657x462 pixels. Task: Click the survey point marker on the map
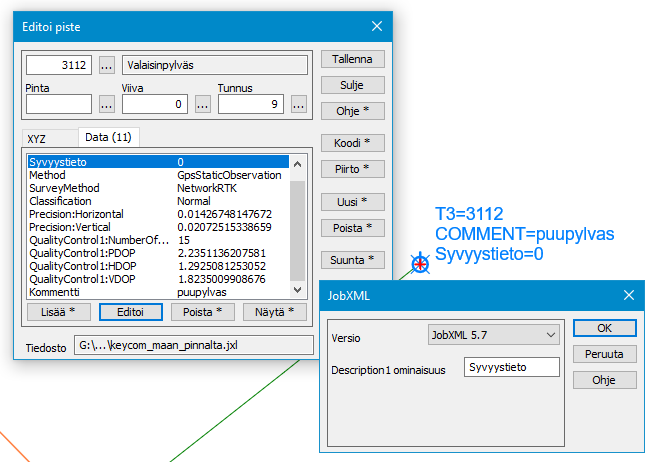point(421,264)
